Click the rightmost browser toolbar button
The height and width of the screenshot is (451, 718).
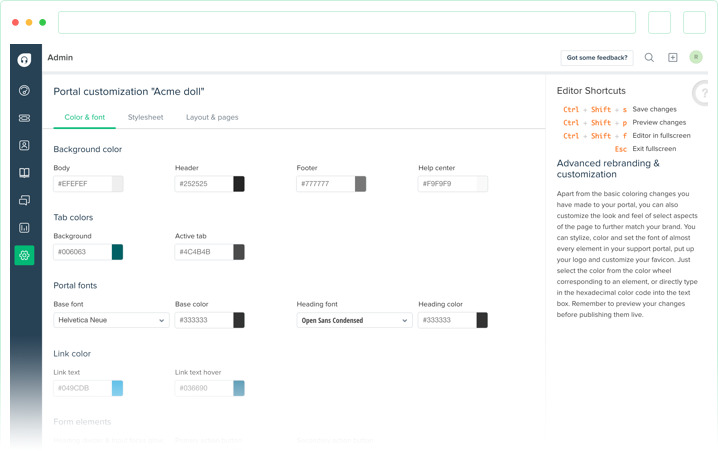point(694,22)
